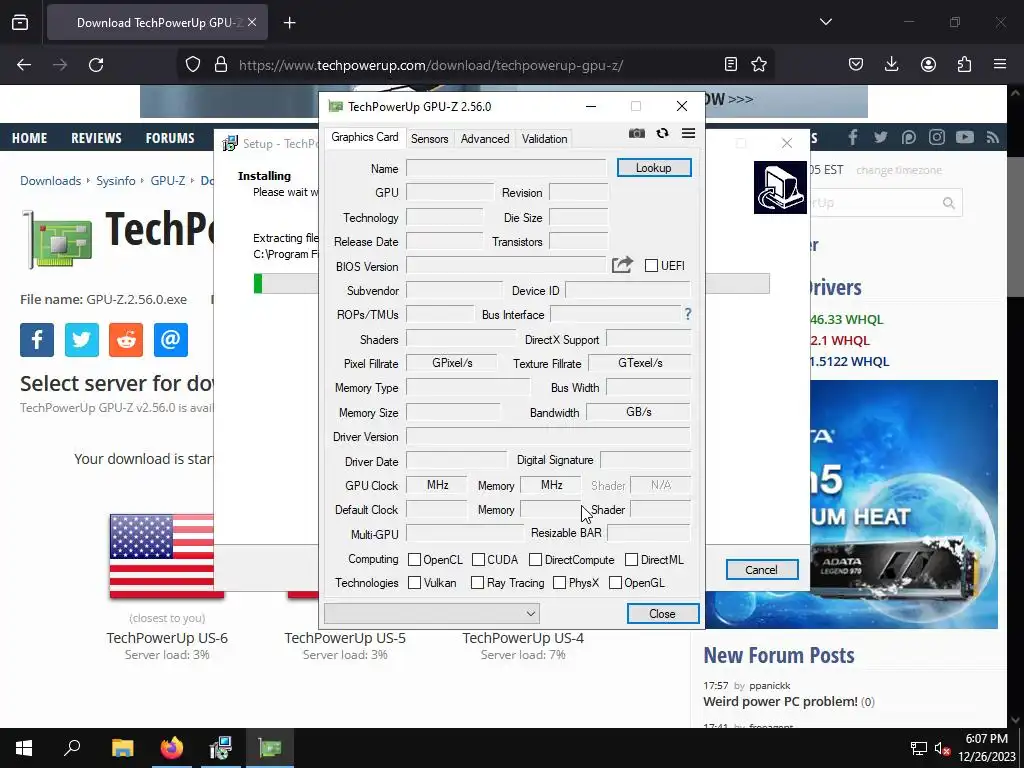Screen dimensions: 1024x768
Task: Toggle the DirectCompute checkbox
Action: coord(536,559)
